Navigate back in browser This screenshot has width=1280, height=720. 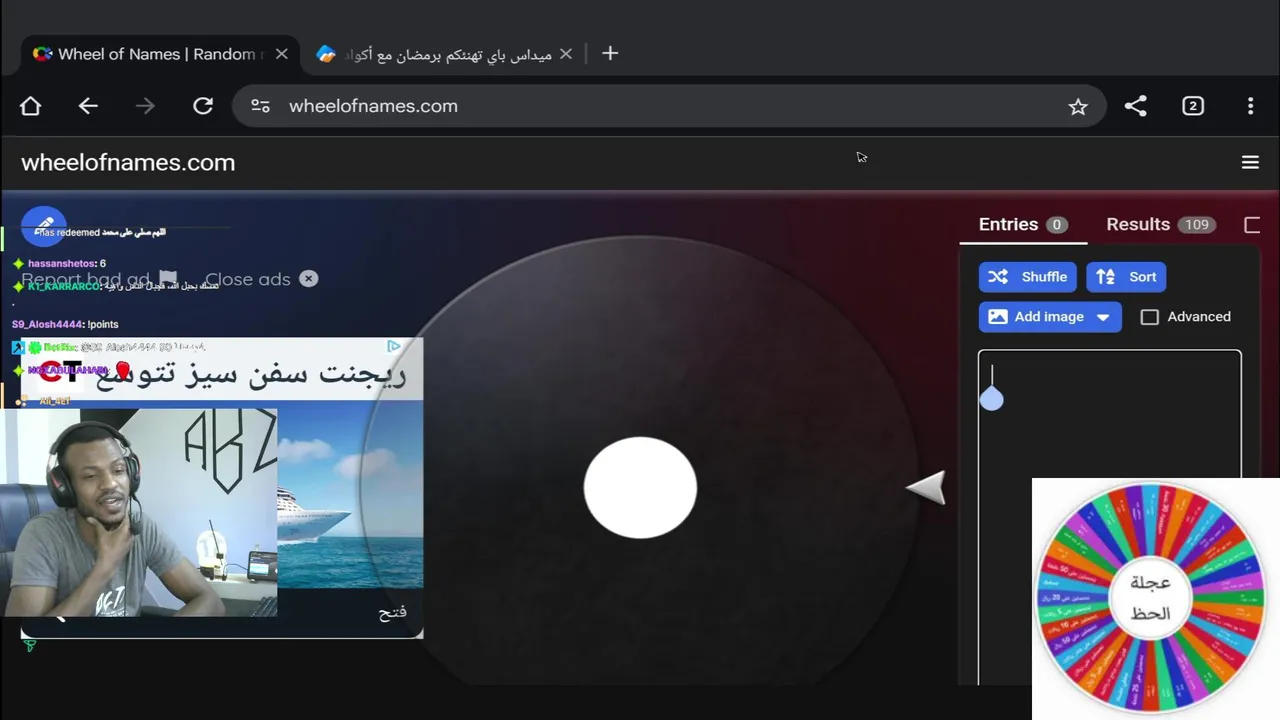88,106
